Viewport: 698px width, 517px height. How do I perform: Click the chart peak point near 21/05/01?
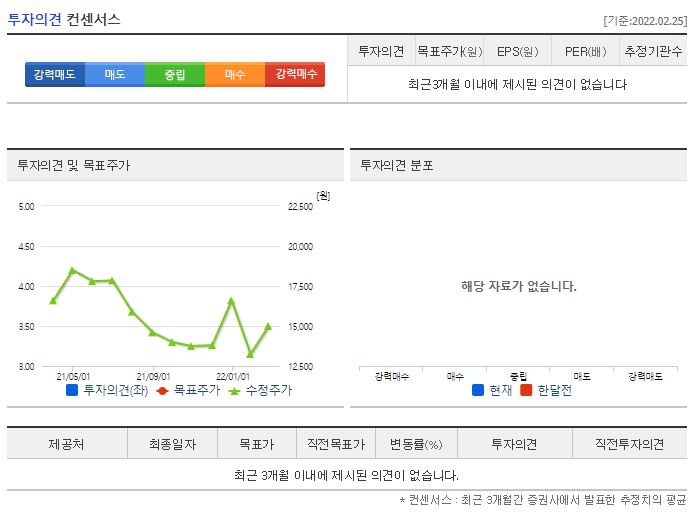pos(73,270)
